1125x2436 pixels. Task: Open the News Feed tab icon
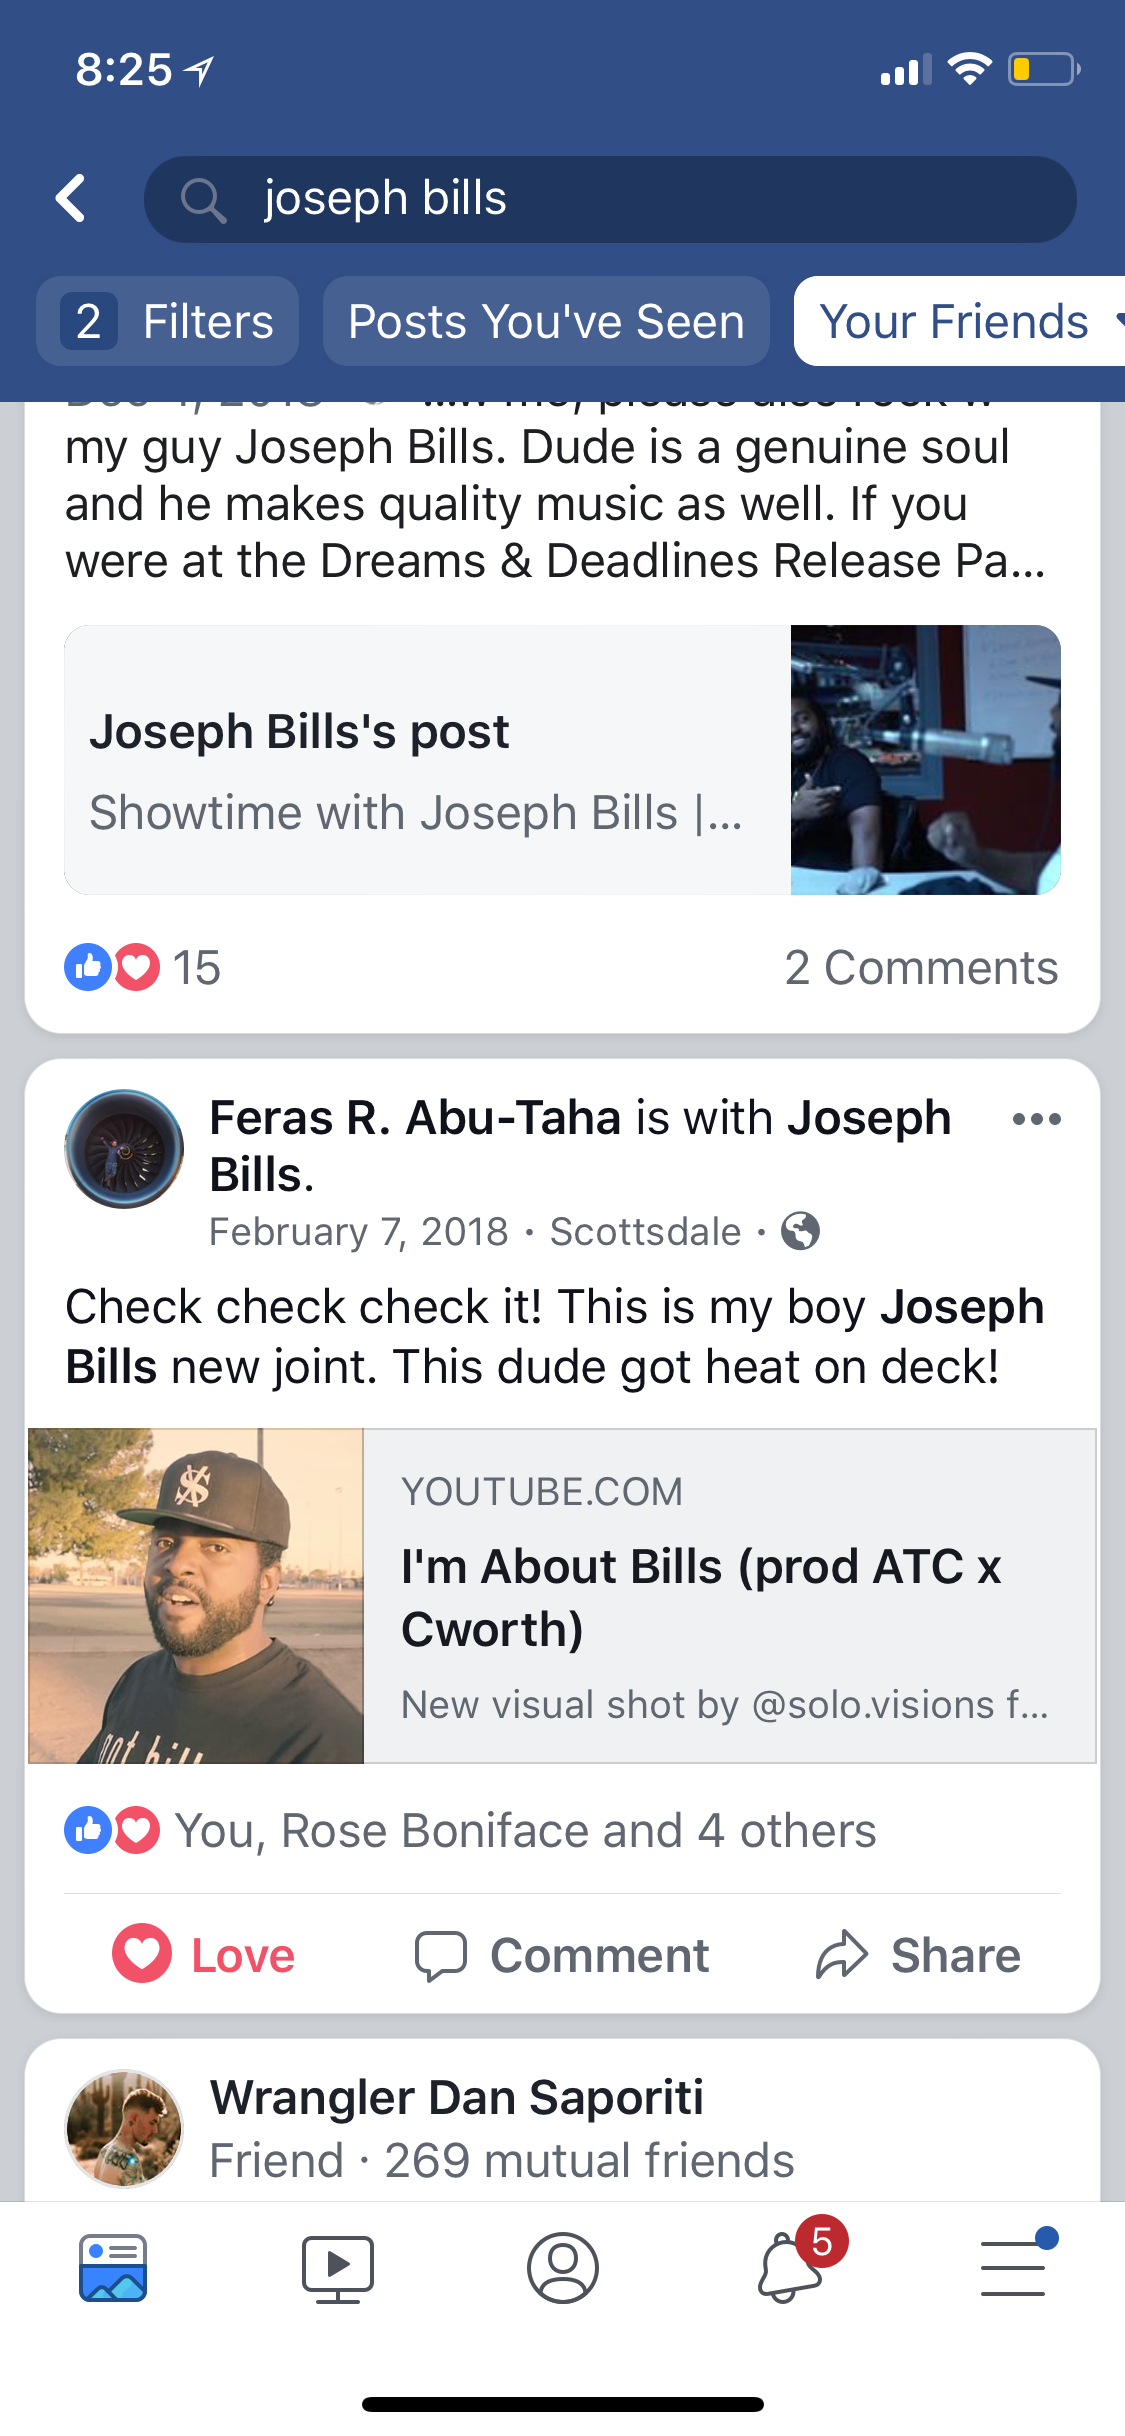pos(113,2267)
